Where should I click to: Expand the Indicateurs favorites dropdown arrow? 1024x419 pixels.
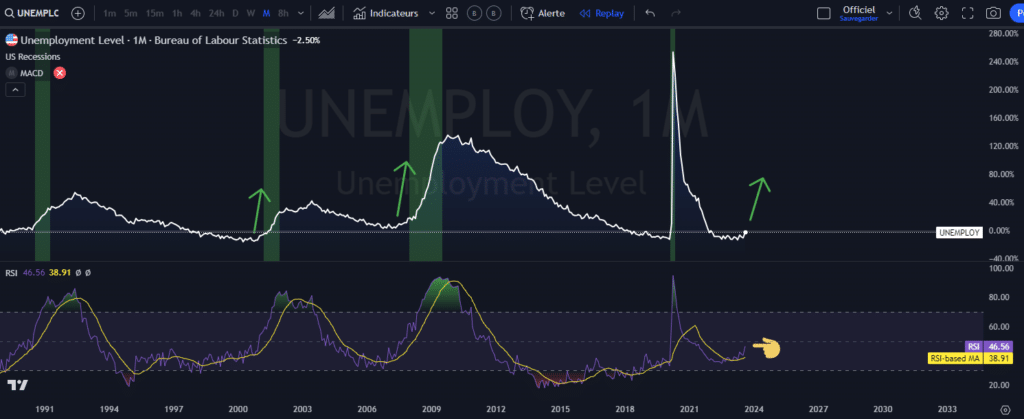pos(431,14)
